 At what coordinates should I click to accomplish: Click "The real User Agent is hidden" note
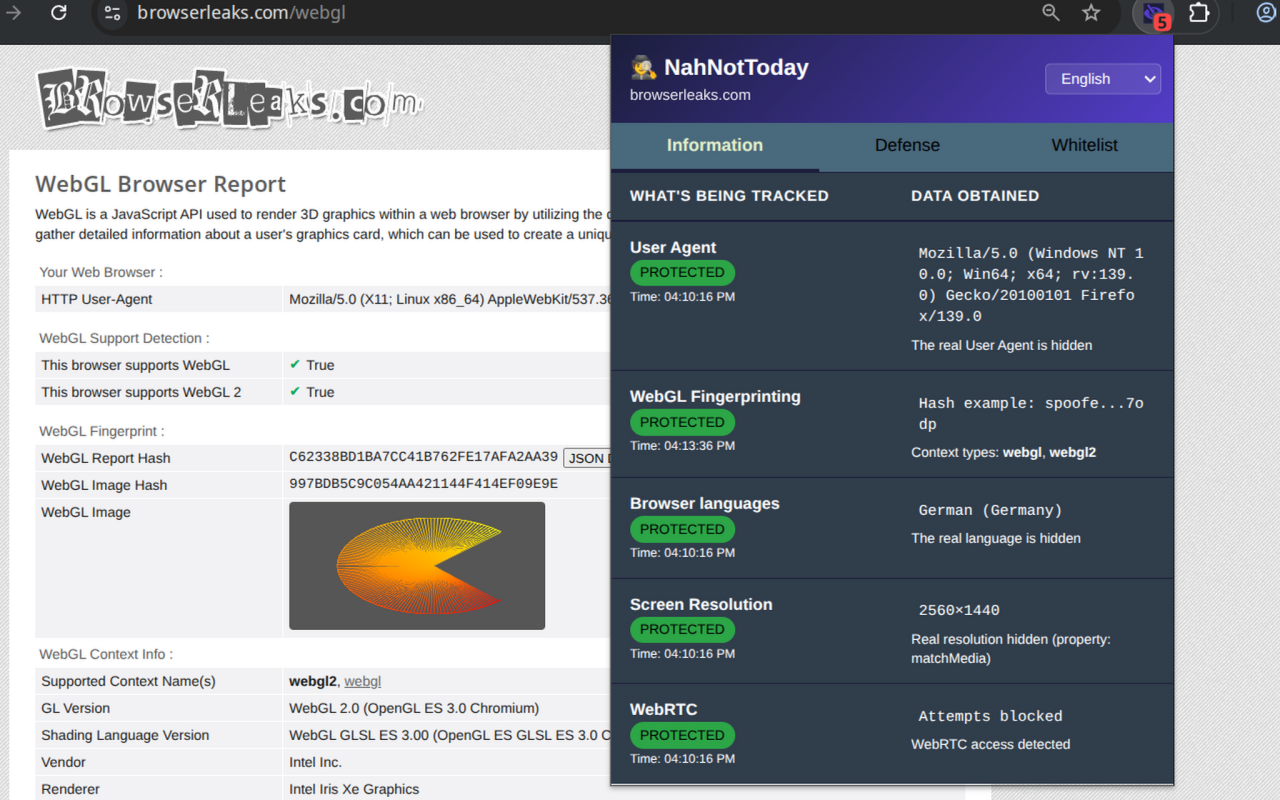point(1002,346)
